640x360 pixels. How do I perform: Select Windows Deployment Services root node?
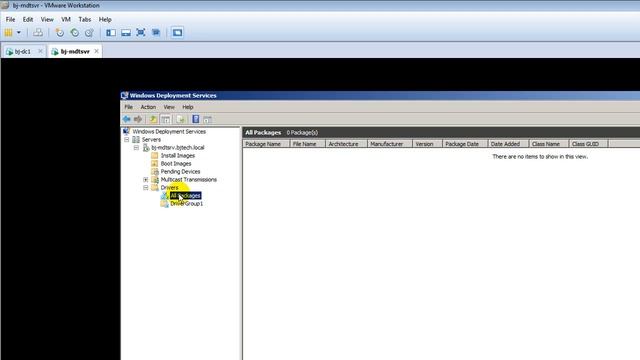169,131
